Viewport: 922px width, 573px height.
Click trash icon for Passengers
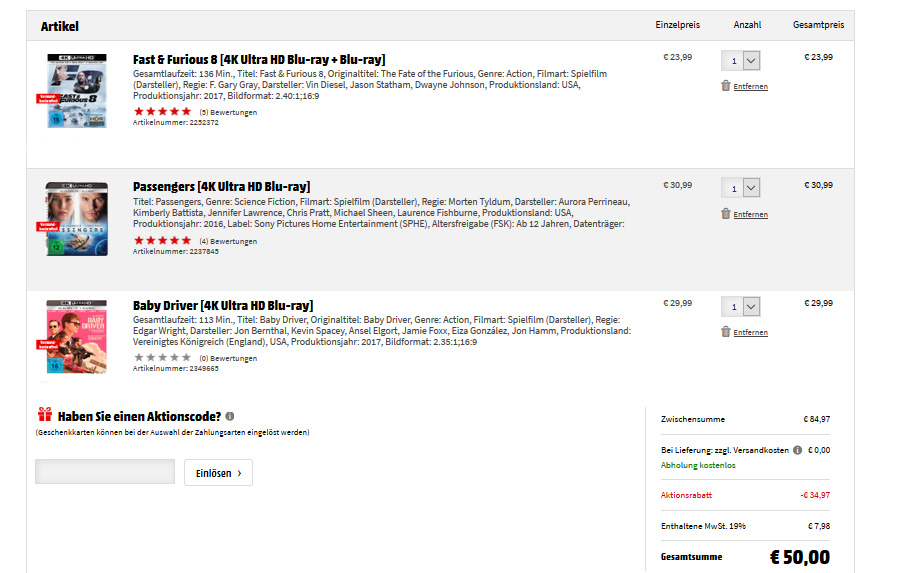(726, 213)
